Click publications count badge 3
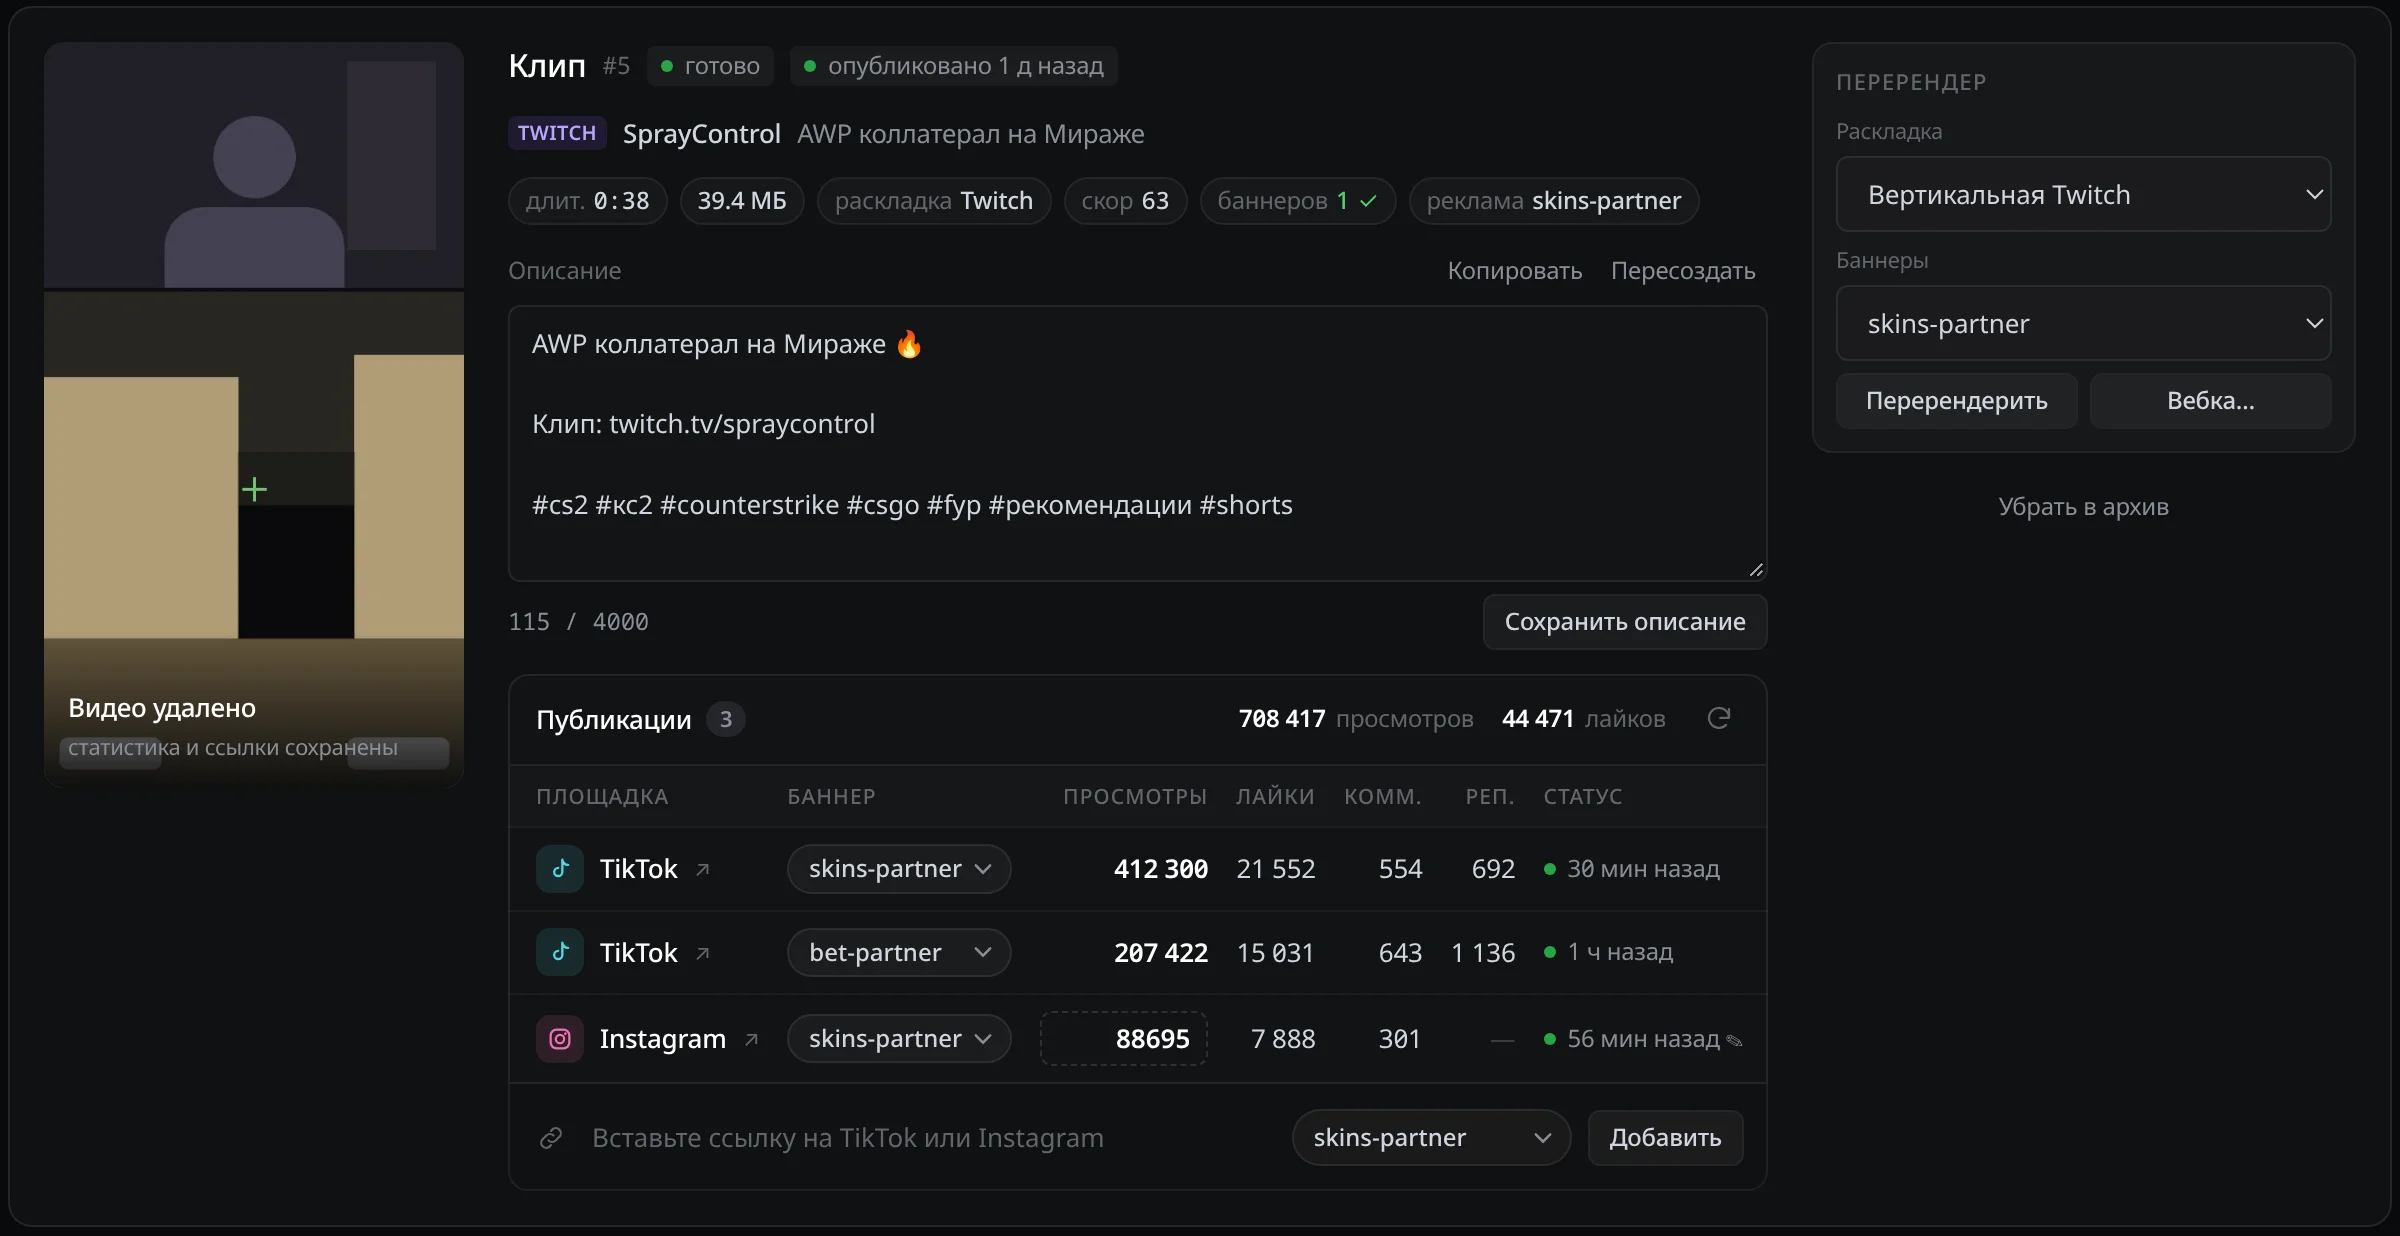This screenshot has height=1236, width=2400. [x=726, y=719]
